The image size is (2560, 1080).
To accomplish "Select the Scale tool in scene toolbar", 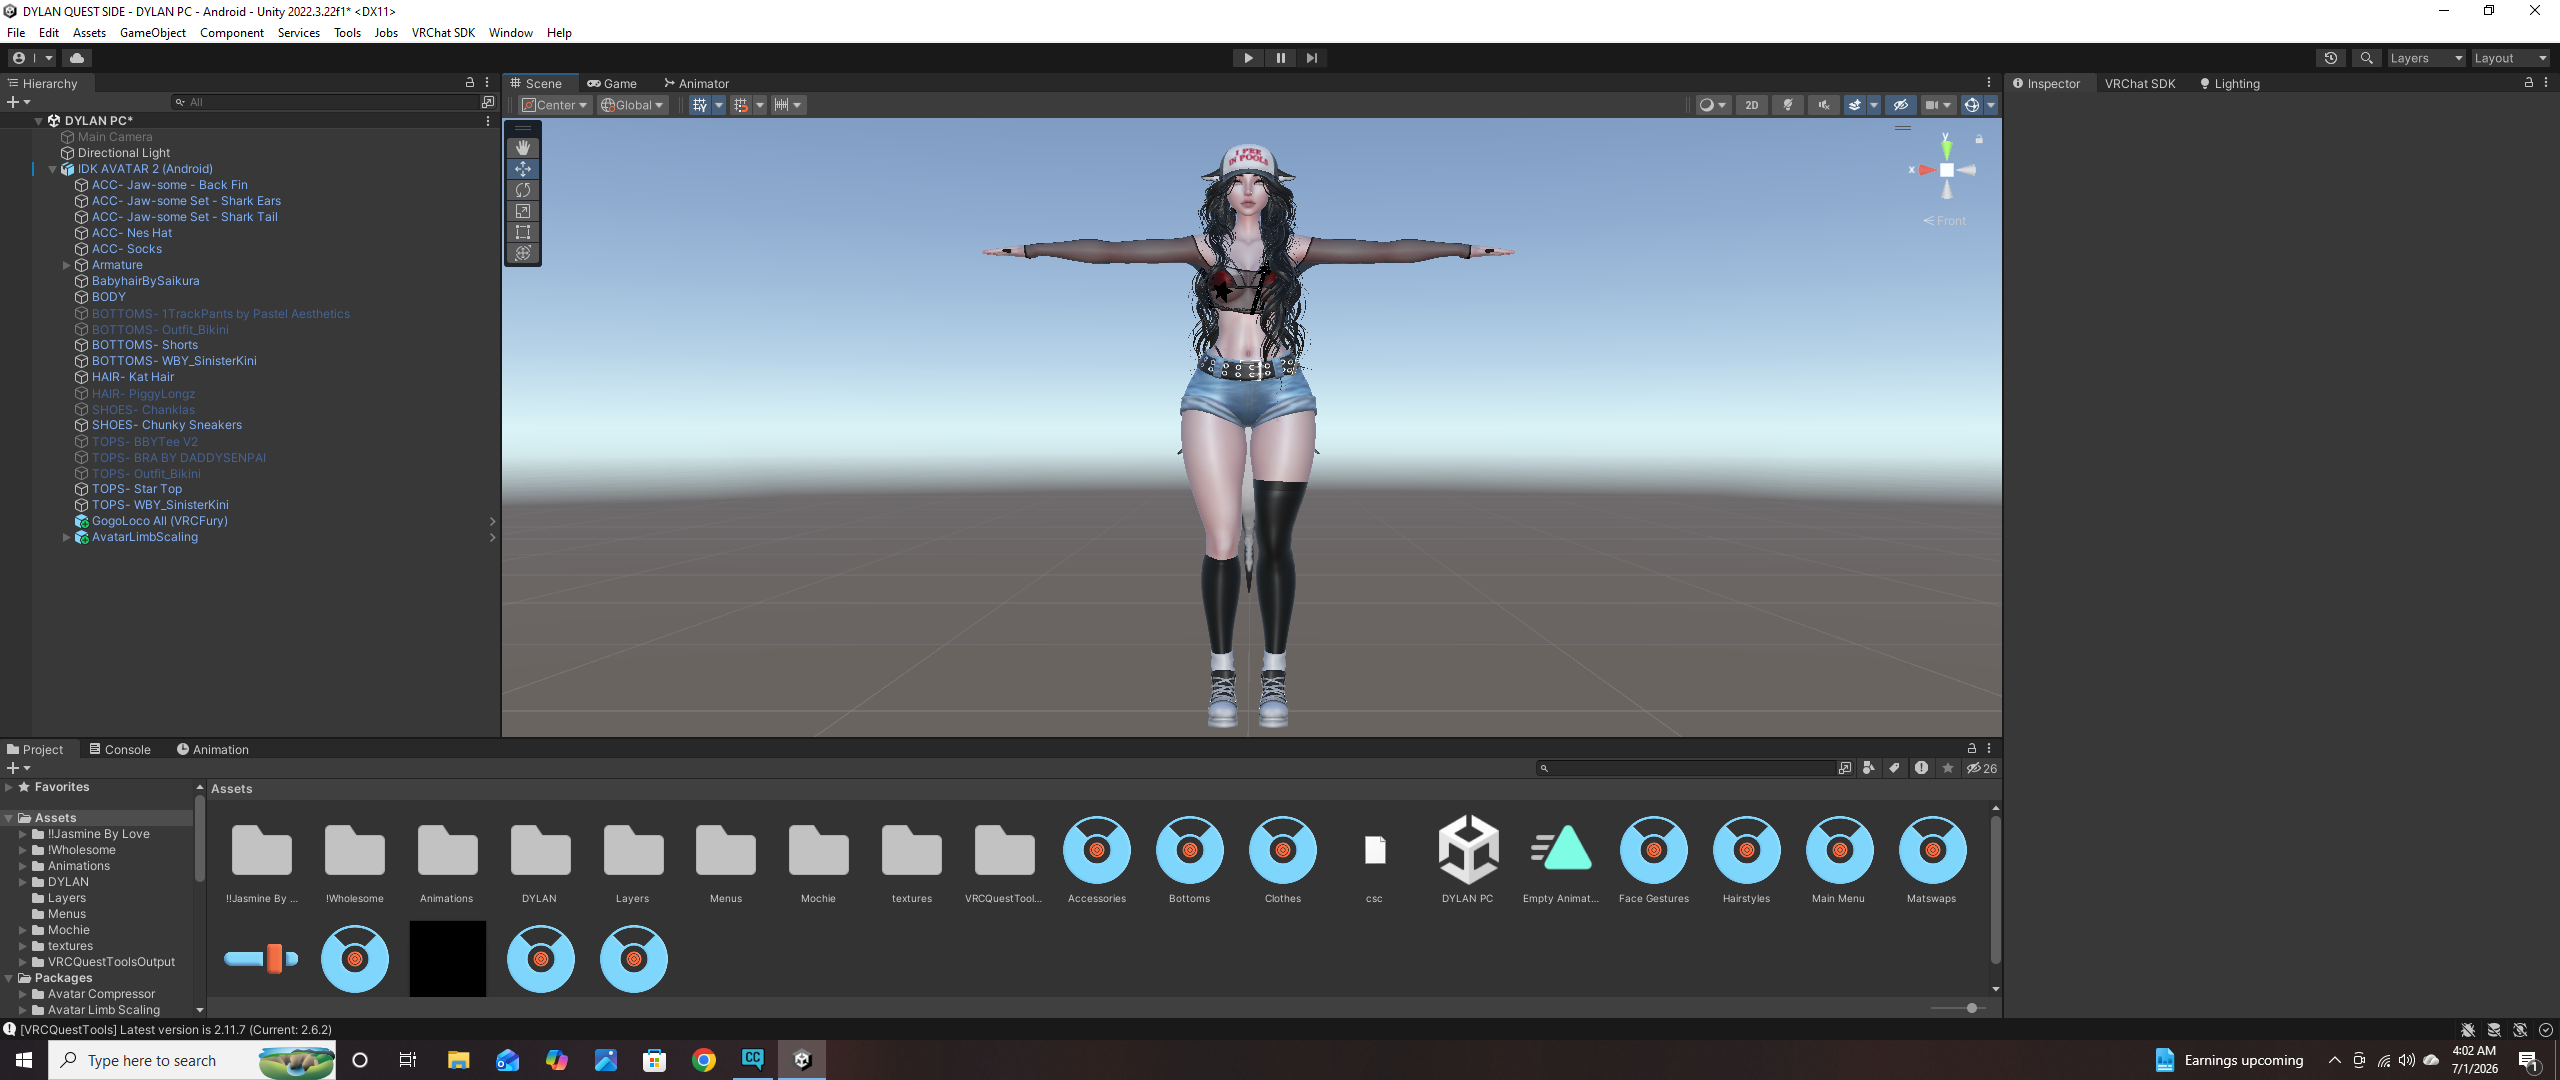I will 522,211.
